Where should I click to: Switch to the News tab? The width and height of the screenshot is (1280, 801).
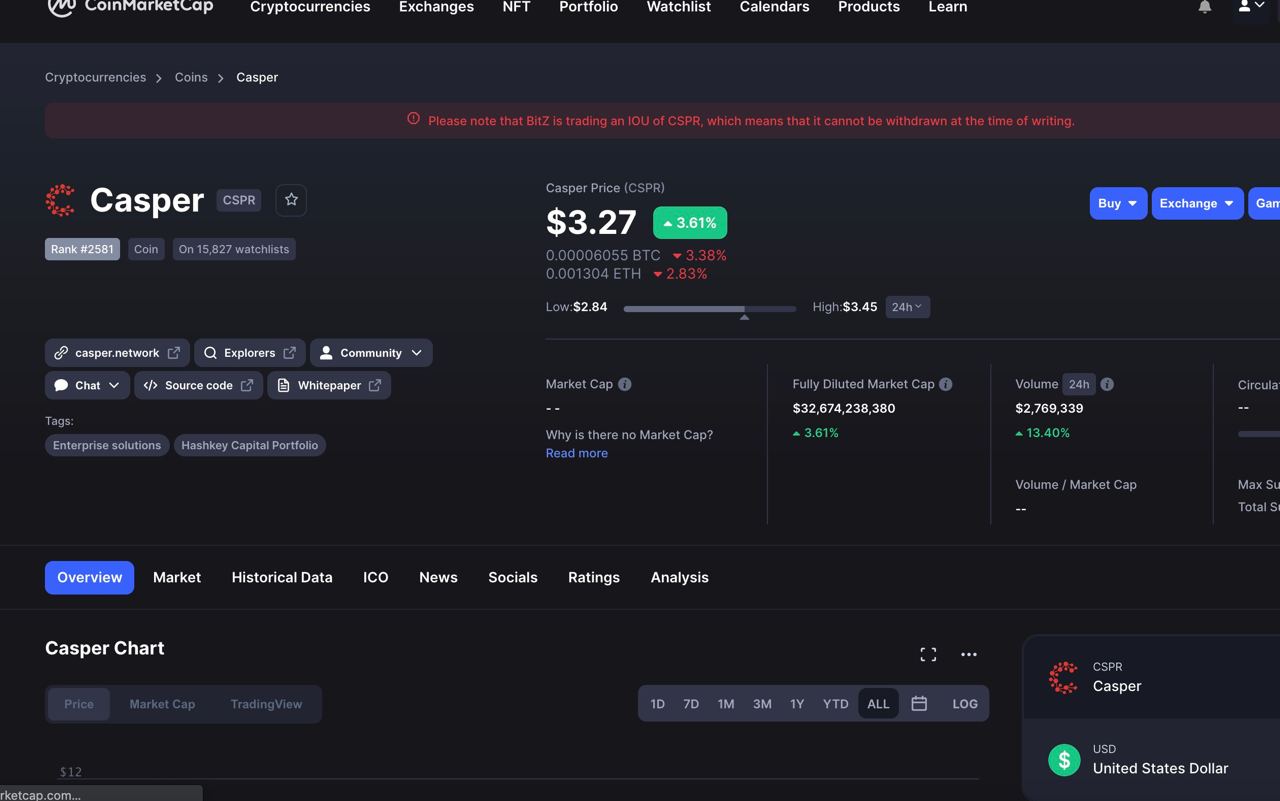click(x=438, y=578)
